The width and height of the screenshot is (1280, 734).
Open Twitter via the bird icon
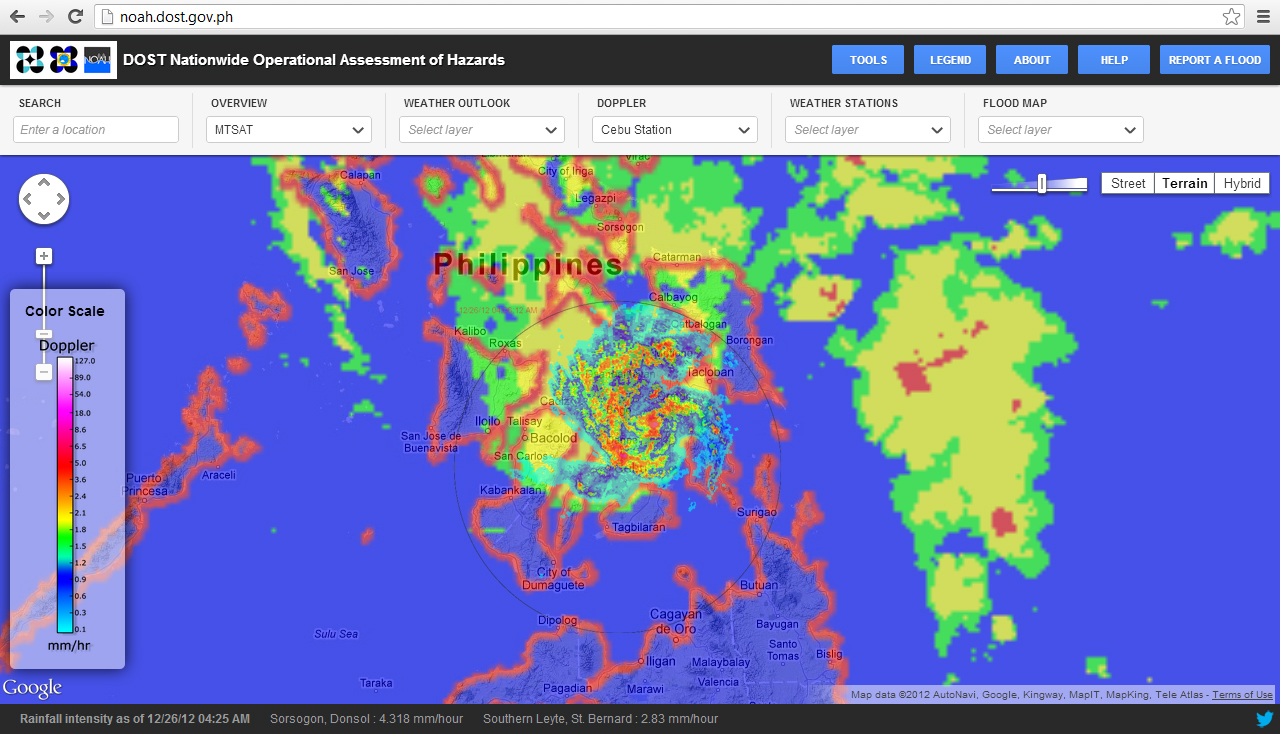(1264, 718)
